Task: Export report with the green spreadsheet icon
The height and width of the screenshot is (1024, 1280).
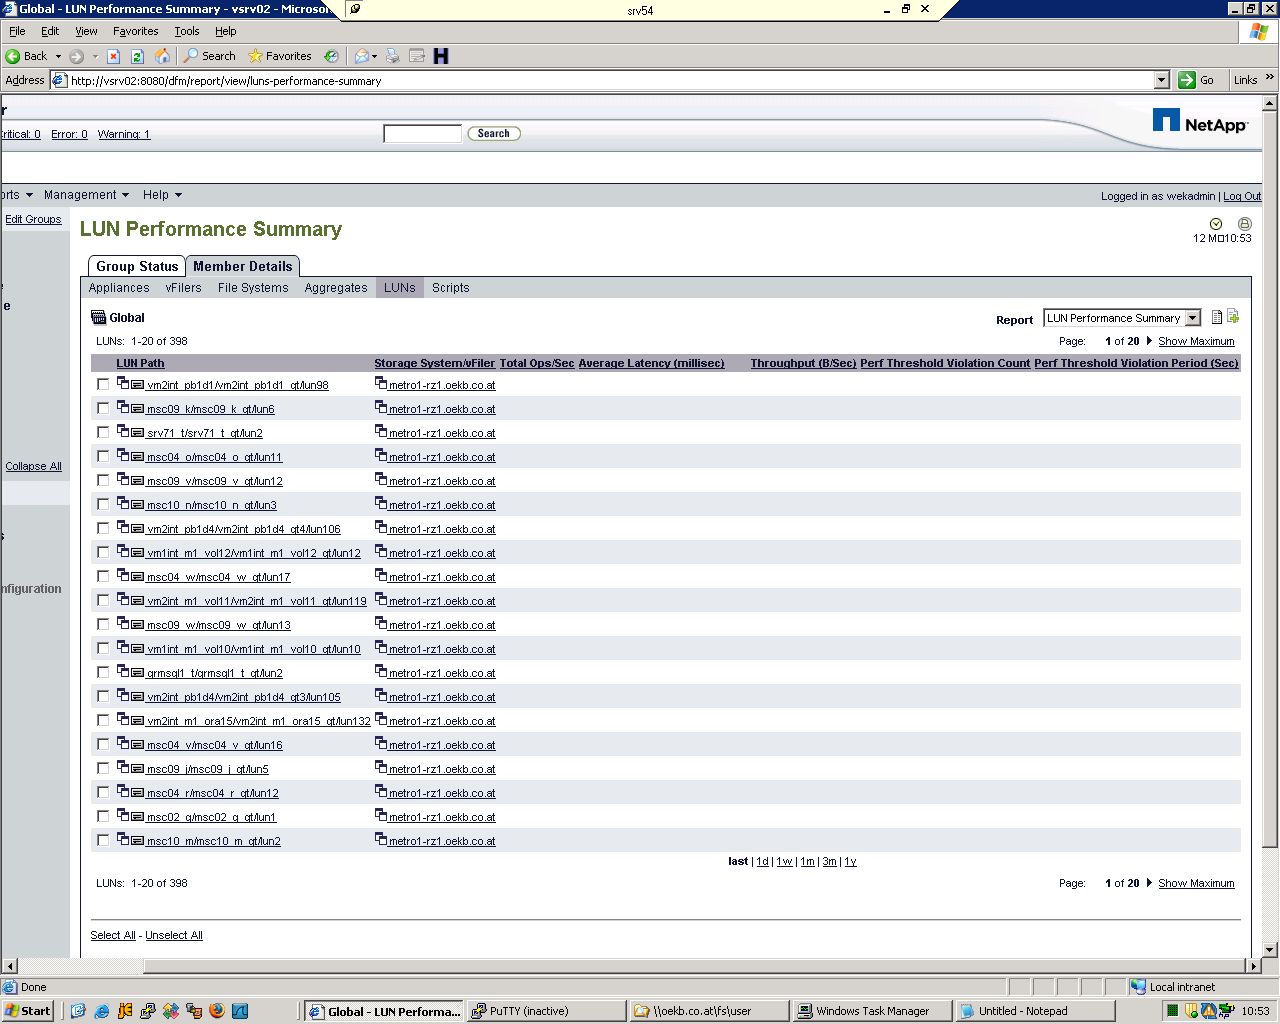Action: (x=1233, y=317)
